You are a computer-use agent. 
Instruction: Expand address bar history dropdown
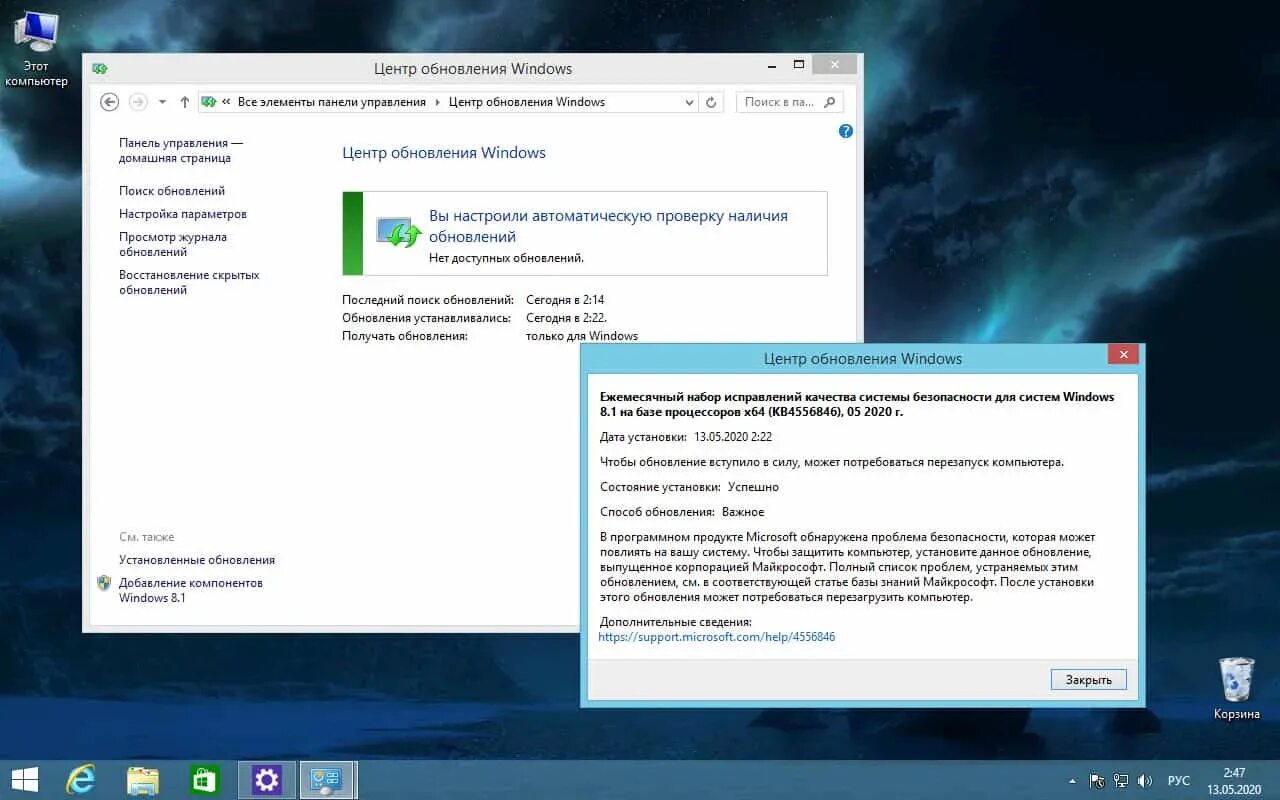coord(689,102)
